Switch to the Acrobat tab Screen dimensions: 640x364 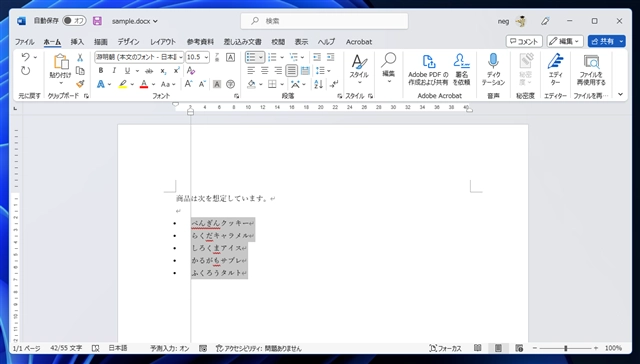pyautogui.click(x=359, y=42)
